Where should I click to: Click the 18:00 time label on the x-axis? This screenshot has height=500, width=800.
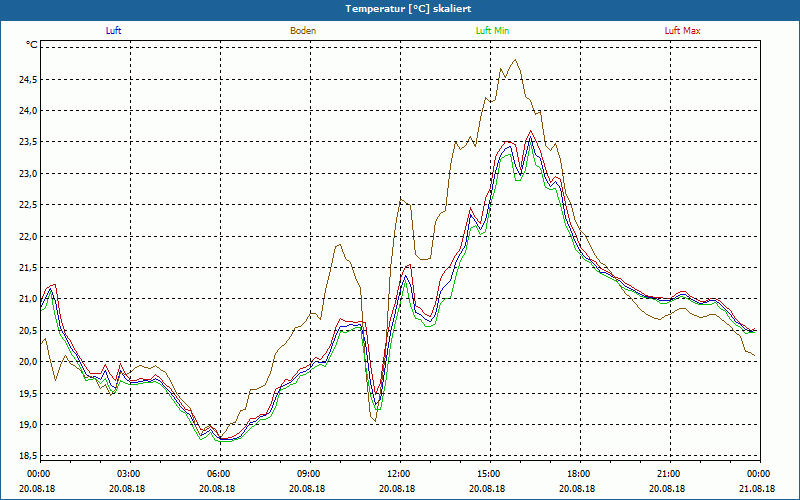coord(580,474)
